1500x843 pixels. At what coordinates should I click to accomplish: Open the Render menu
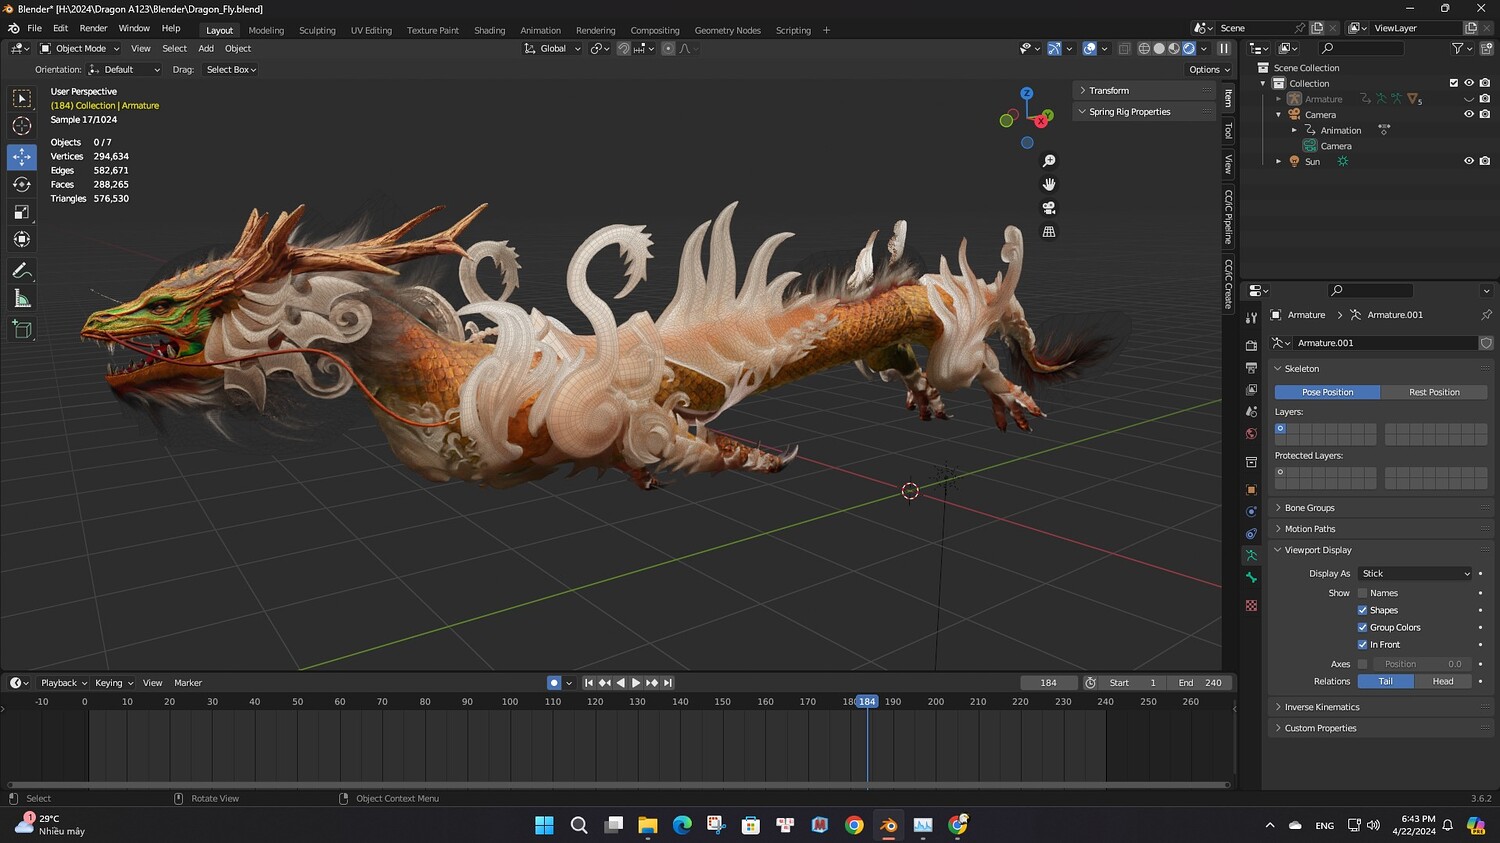93,28
